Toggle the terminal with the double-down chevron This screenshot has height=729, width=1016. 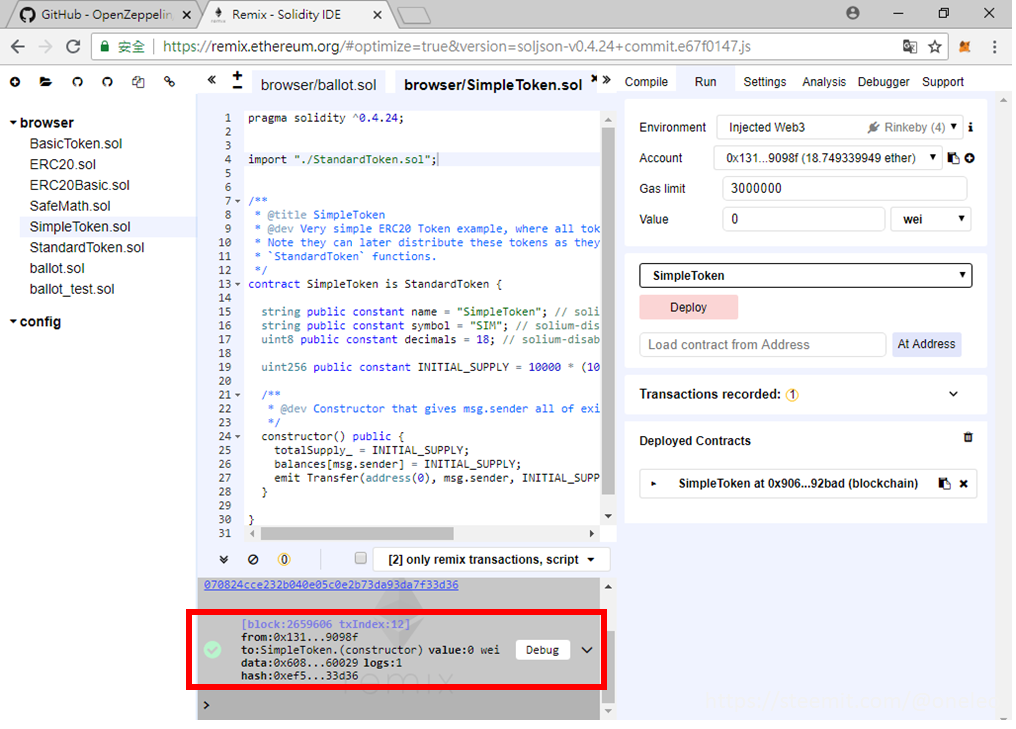click(224, 559)
